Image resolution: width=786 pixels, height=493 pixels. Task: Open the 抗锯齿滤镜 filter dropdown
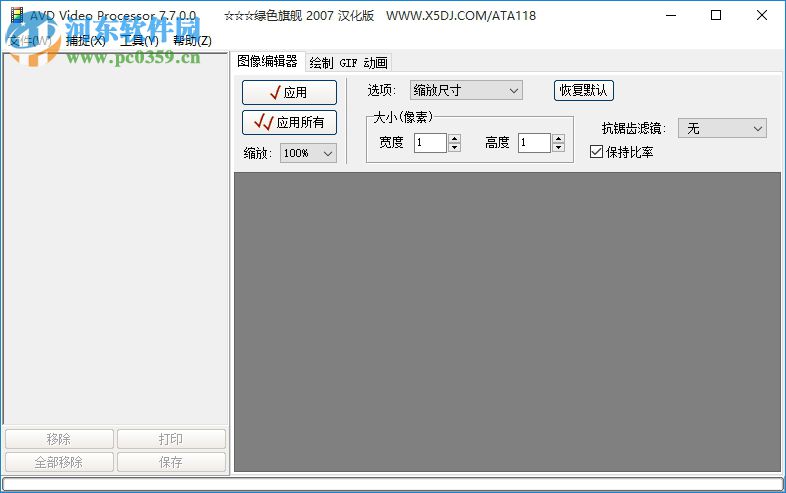pos(722,128)
